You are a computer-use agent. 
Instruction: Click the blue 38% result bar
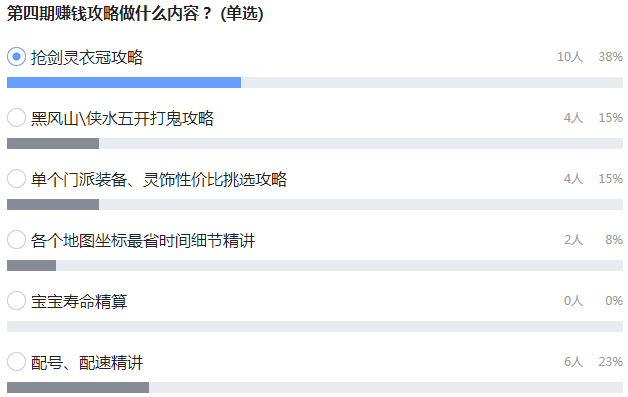124,83
